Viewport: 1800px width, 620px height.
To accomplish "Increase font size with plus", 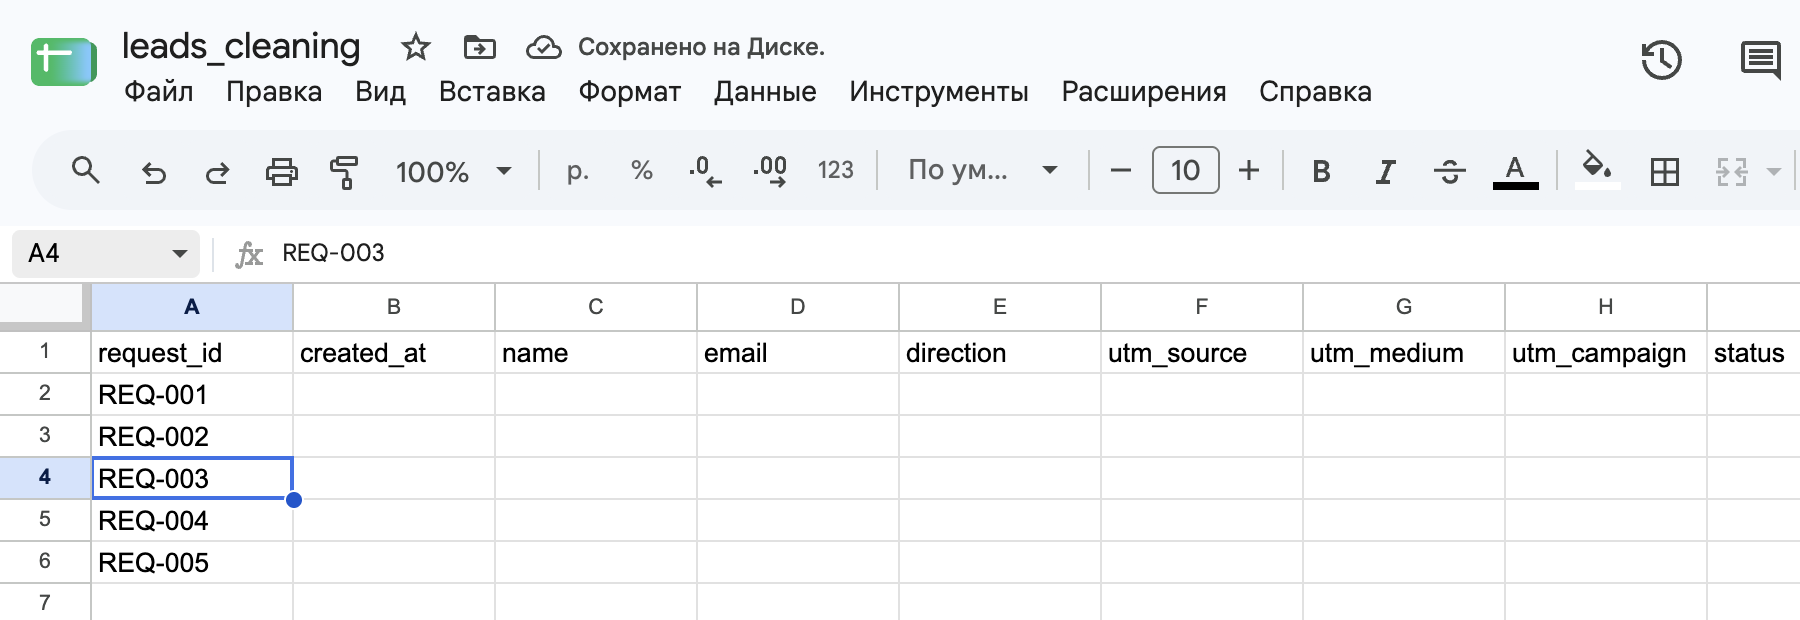I will point(1249,171).
